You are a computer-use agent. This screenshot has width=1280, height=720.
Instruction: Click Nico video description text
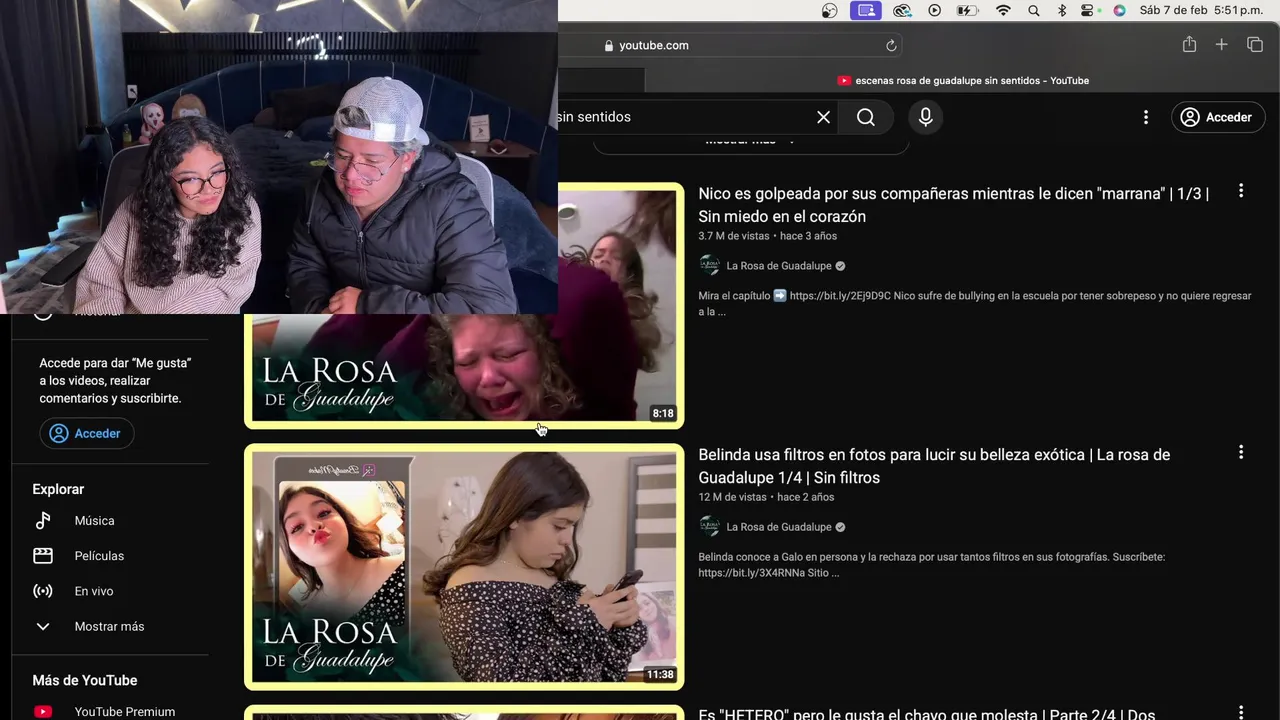(975, 304)
